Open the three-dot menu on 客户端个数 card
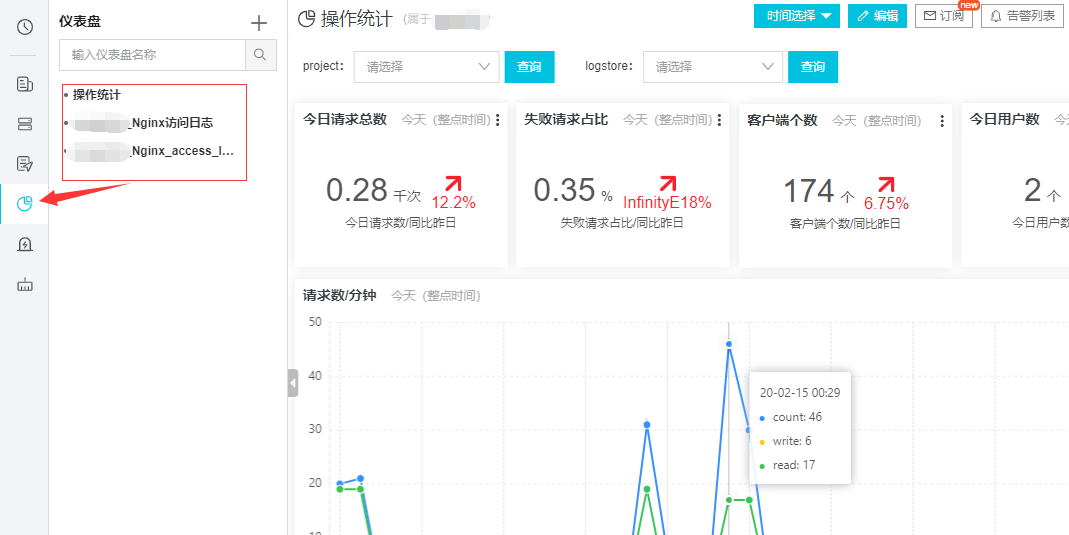The image size is (1069, 535). tap(942, 120)
